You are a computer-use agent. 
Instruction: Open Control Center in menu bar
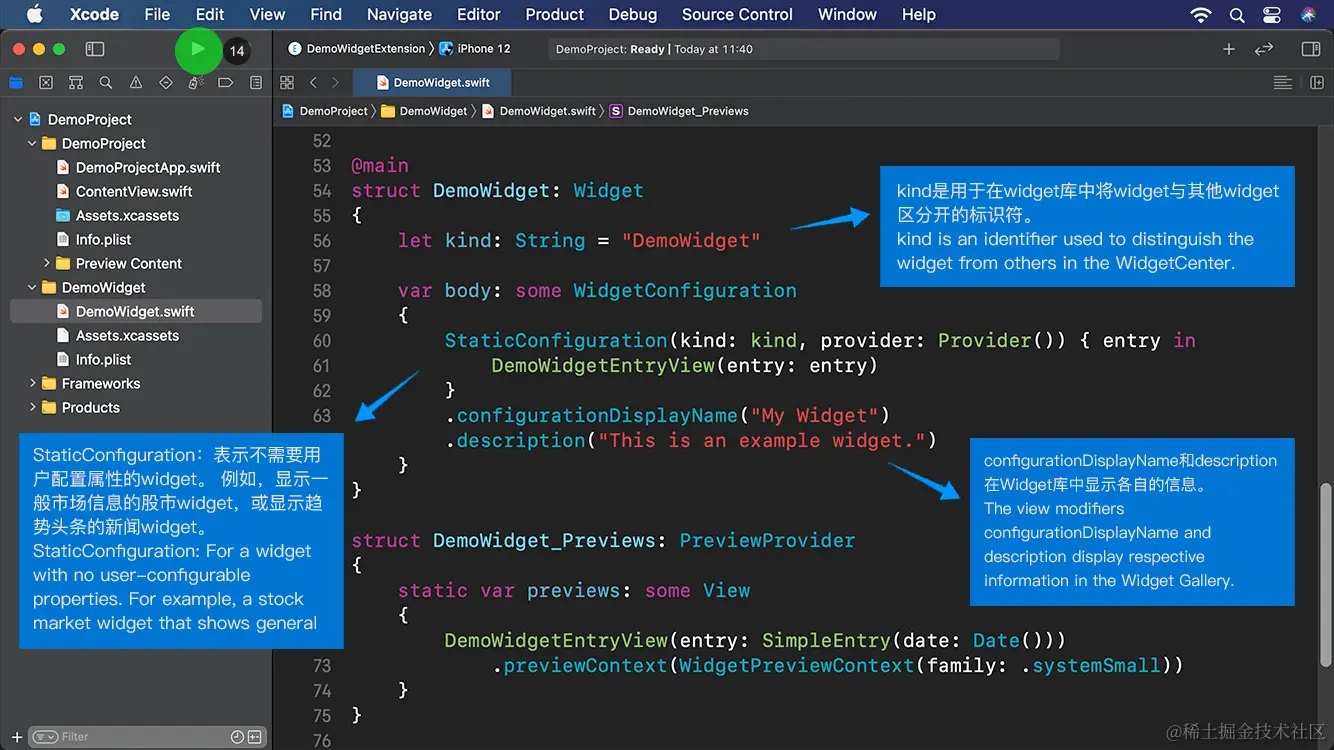[x=1271, y=15]
